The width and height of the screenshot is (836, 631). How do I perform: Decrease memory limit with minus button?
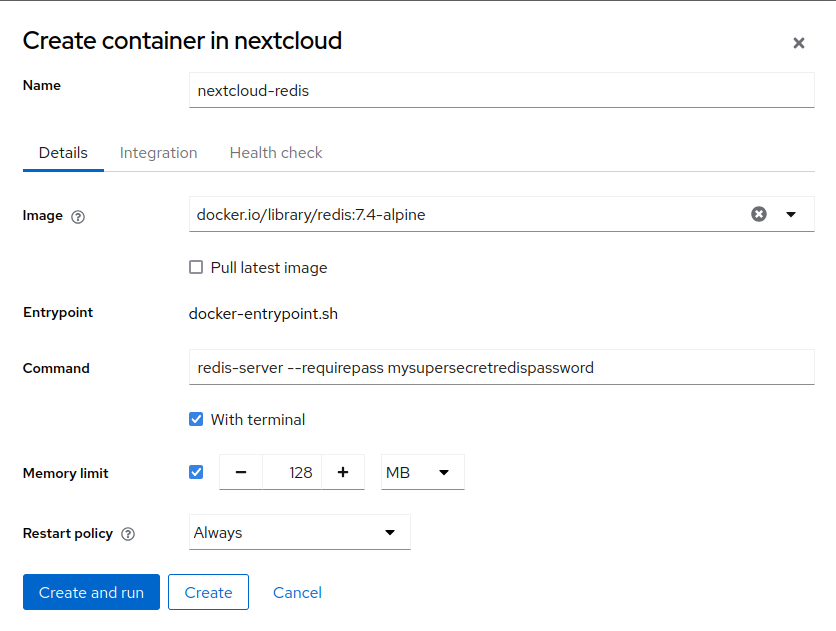click(x=241, y=473)
